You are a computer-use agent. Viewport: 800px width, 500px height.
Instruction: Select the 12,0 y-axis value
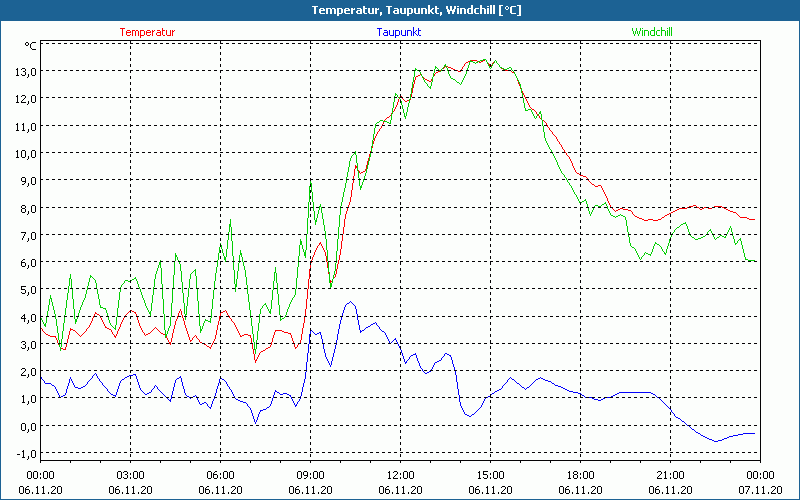(26, 99)
